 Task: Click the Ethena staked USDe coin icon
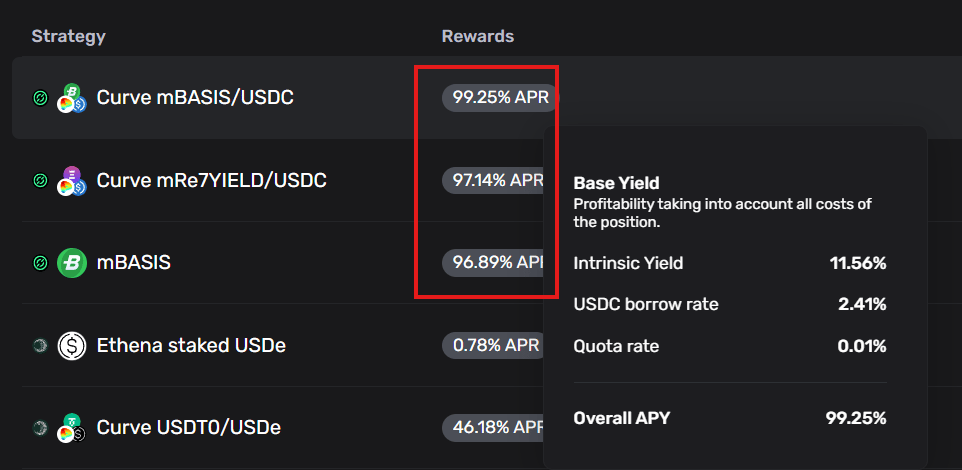71,346
